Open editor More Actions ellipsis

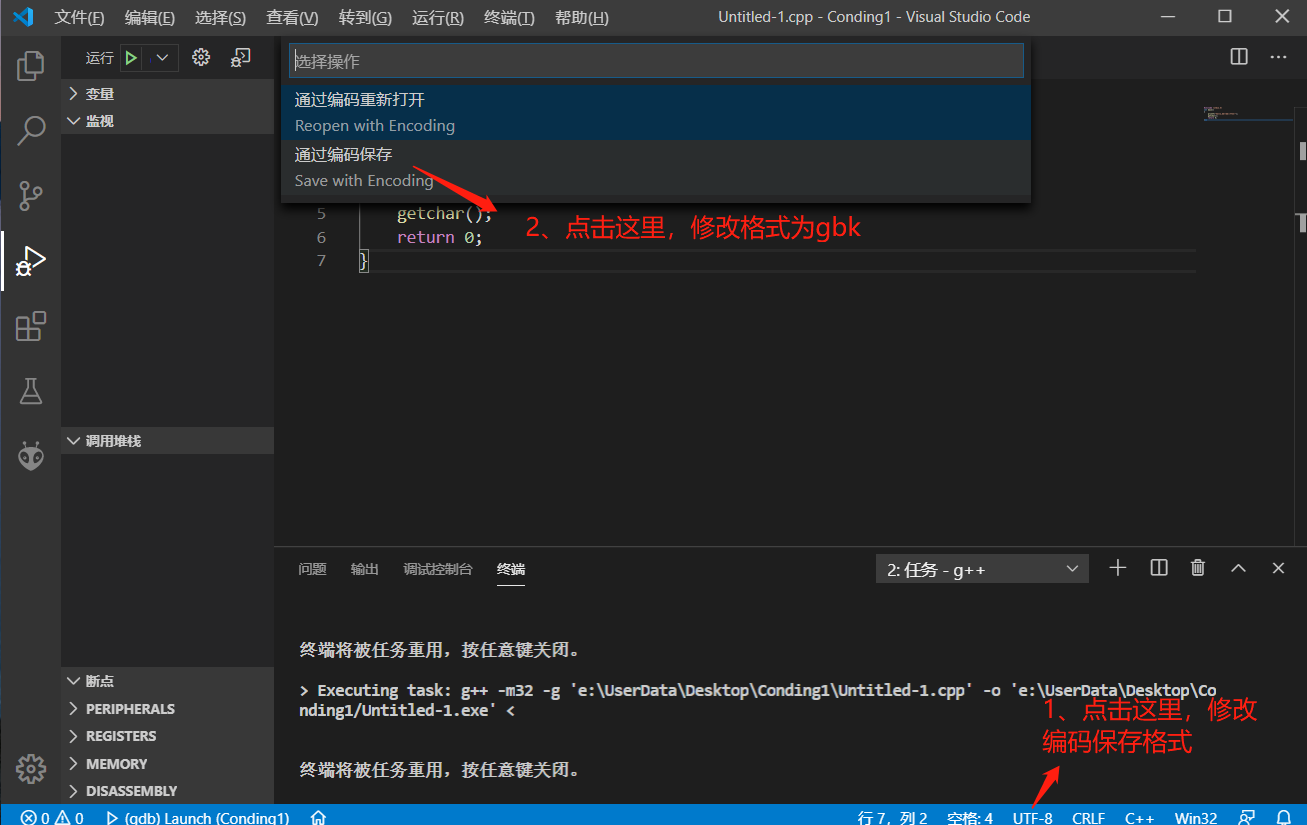pos(1278,57)
